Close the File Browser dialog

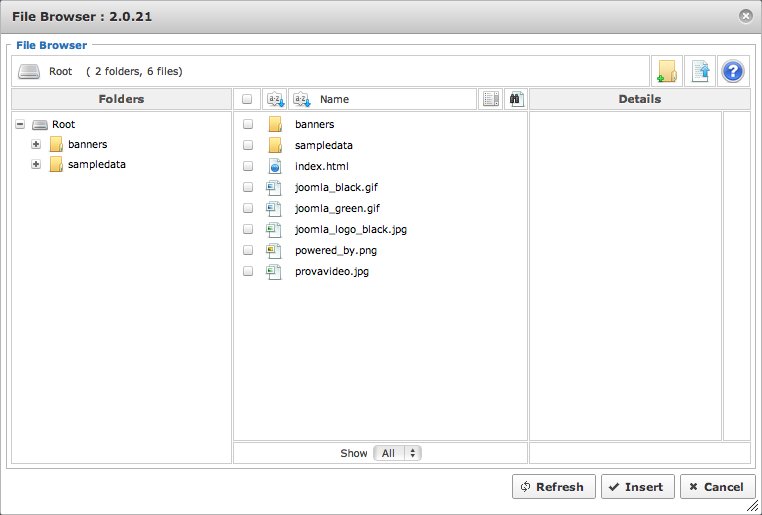745,16
